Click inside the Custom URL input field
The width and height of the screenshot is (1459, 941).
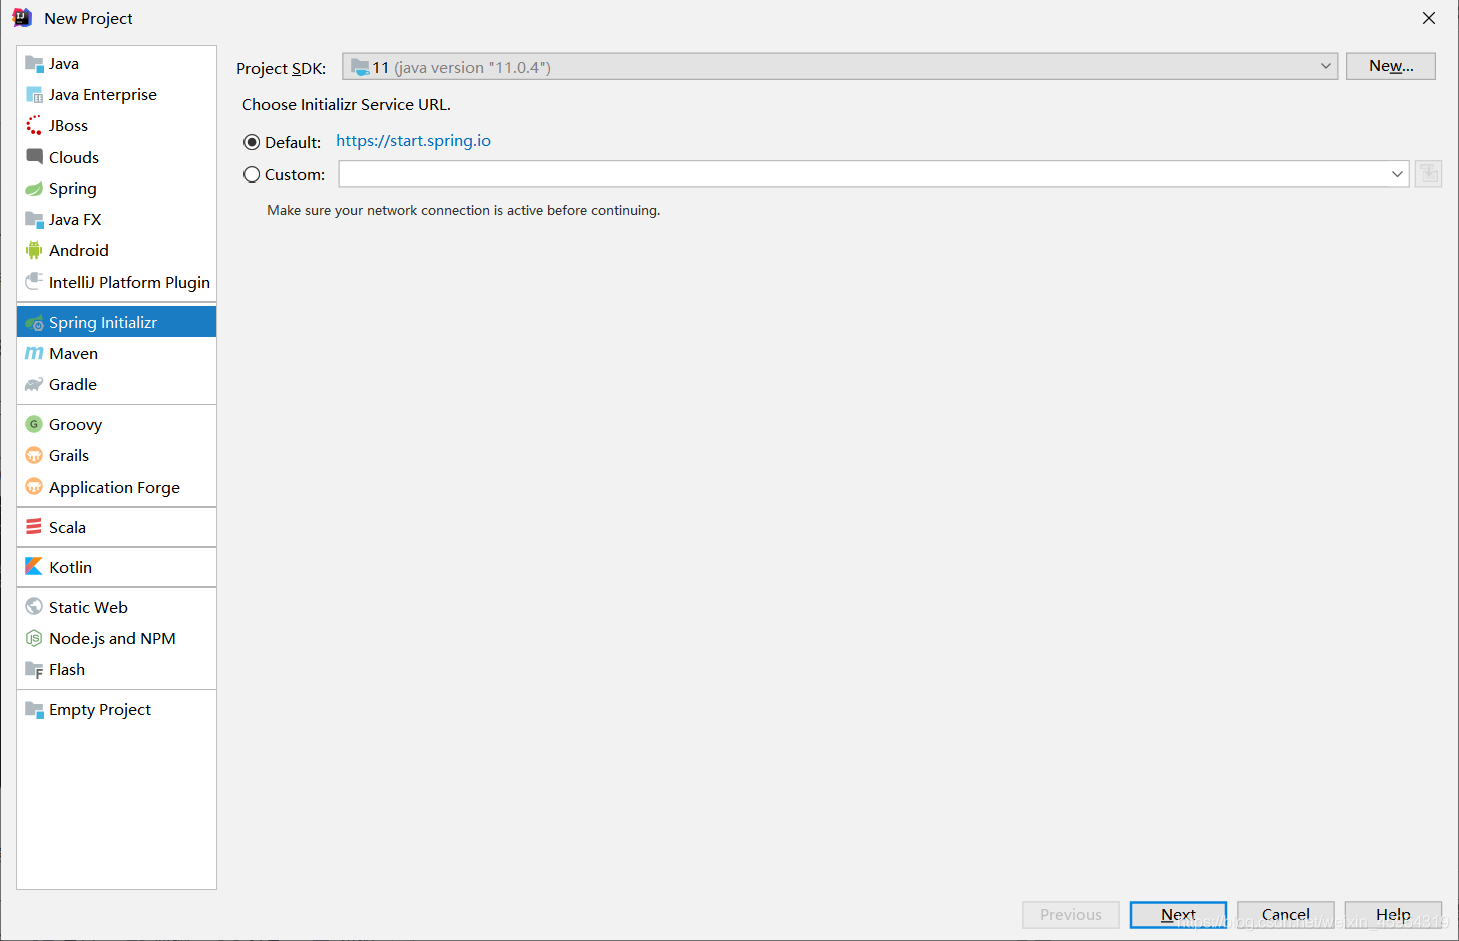pyautogui.click(x=862, y=174)
